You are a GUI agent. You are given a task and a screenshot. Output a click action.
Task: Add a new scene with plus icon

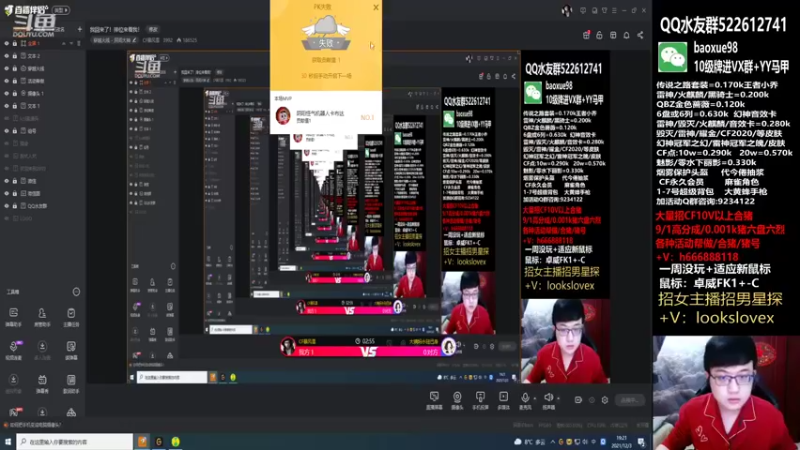click(79, 29)
